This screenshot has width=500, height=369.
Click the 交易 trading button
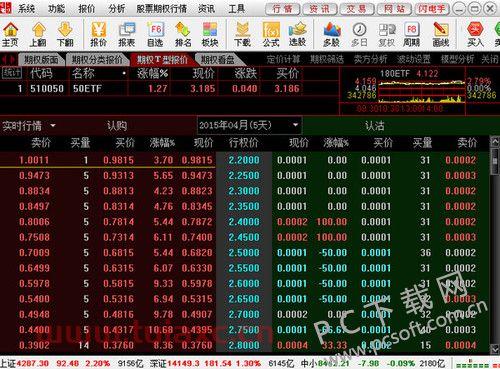coord(357,9)
